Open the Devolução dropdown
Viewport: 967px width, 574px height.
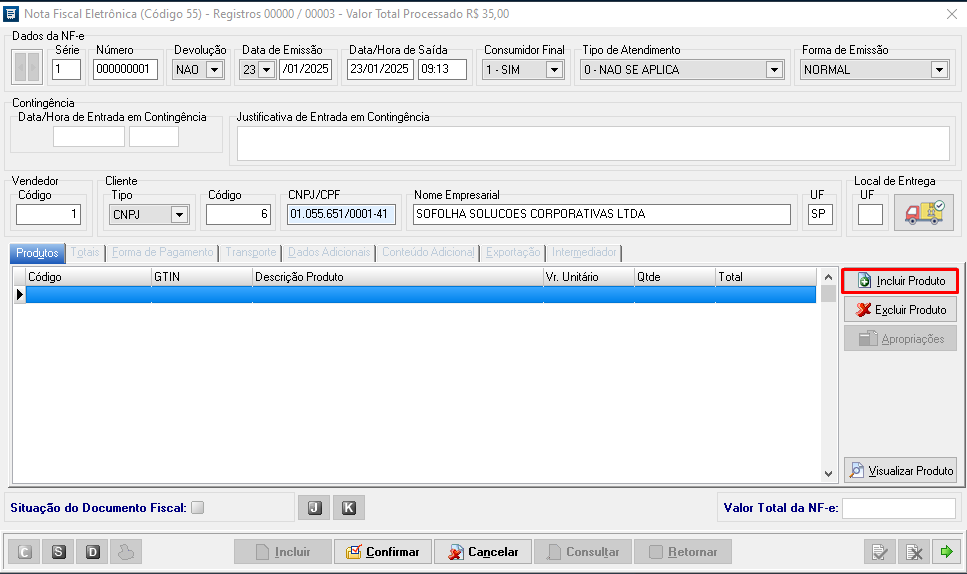click(x=214, y=70)
